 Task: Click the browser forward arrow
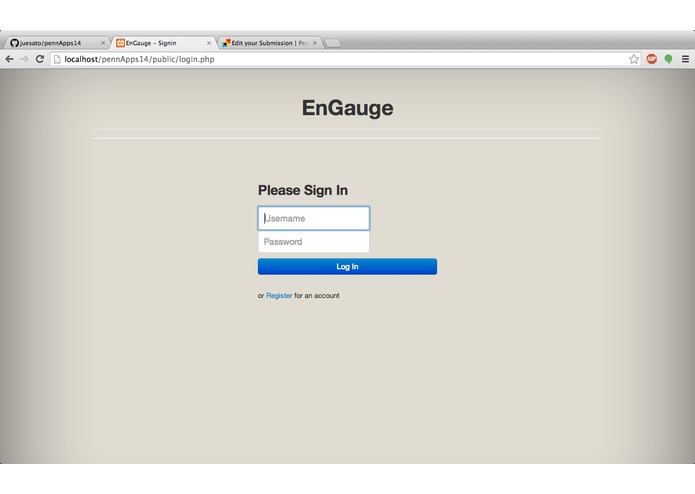click(x=24, y=59)
